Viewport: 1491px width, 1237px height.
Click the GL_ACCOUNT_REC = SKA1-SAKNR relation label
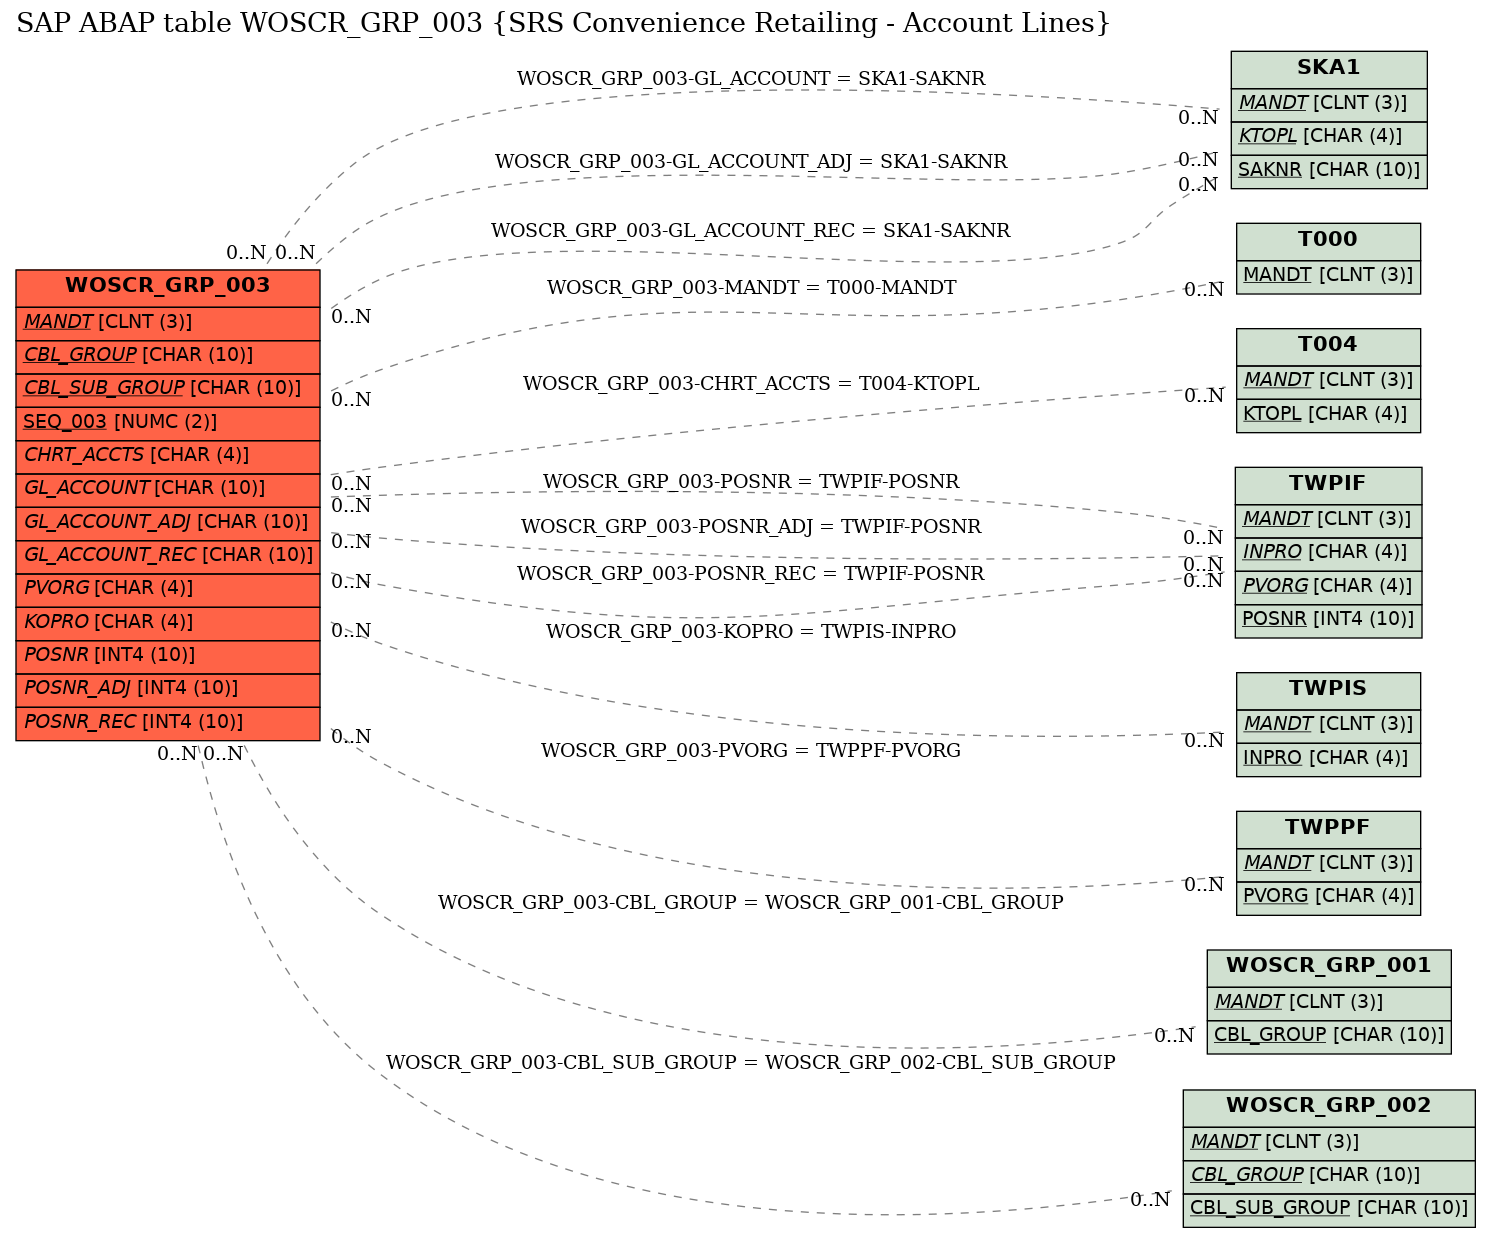point(751,231)
